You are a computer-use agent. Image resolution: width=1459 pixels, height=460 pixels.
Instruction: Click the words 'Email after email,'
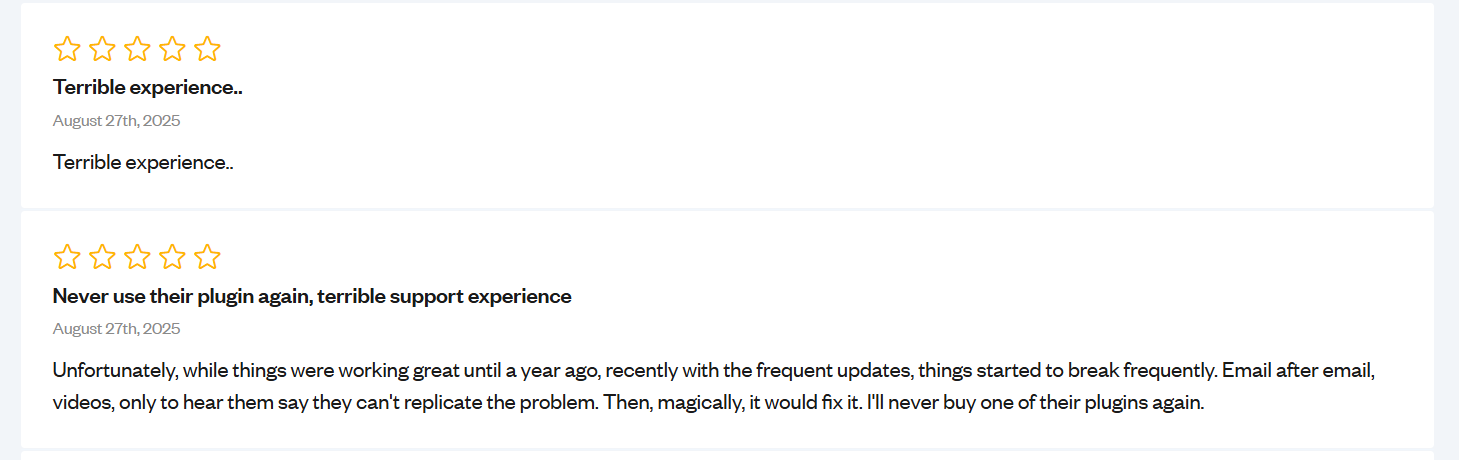(1300, 371)
